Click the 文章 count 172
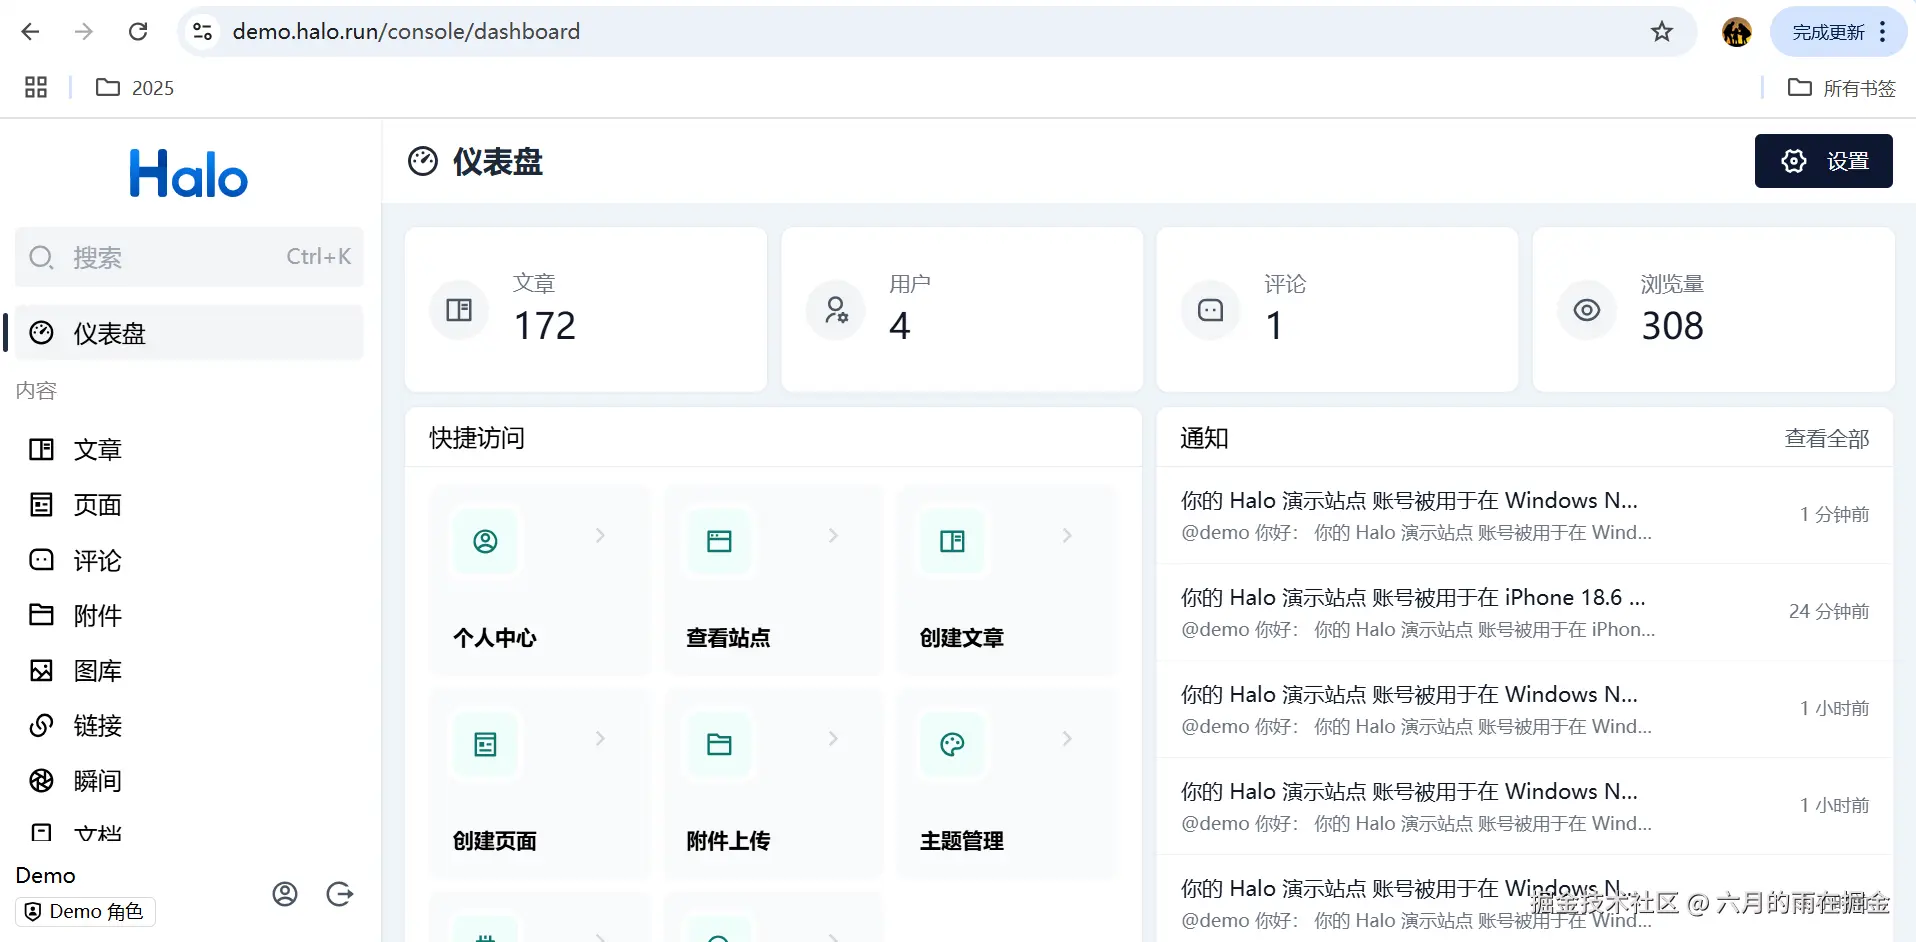 click(545, 326)
